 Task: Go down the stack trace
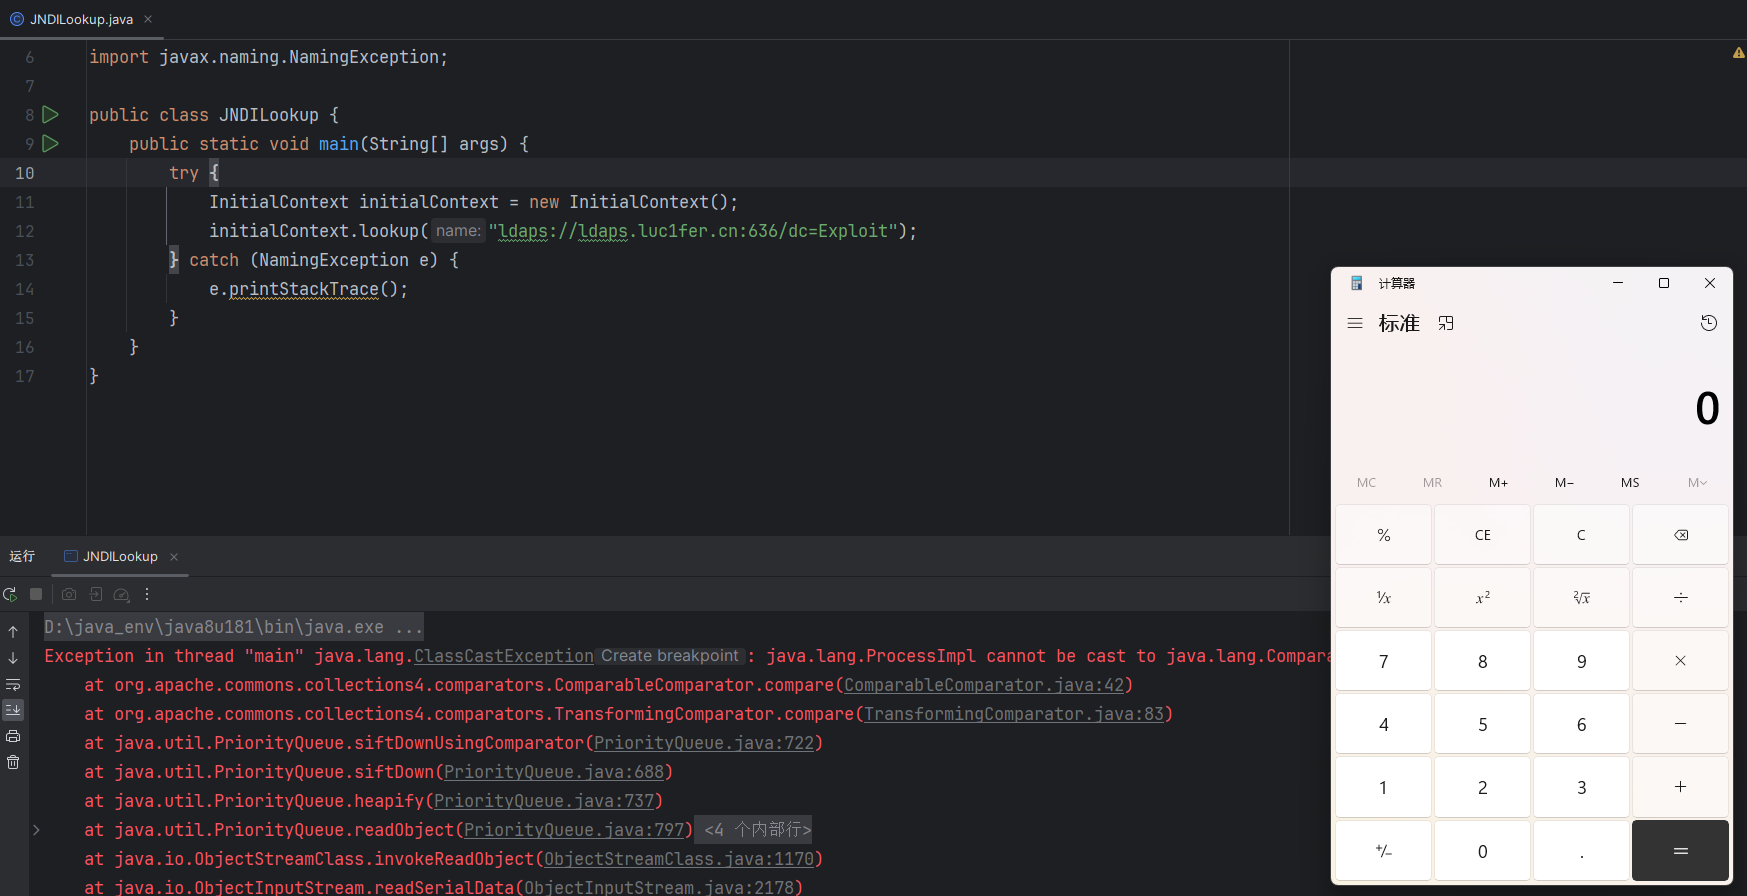[x=13, y=658]
